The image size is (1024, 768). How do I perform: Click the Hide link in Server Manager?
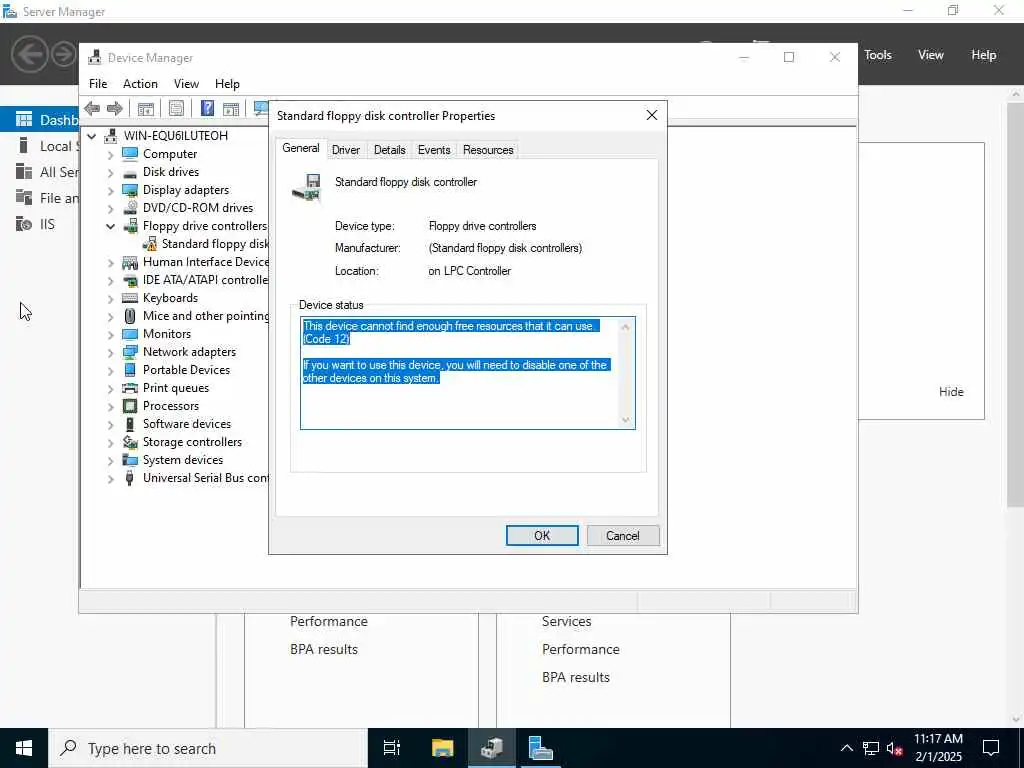[x=951, y=392]
